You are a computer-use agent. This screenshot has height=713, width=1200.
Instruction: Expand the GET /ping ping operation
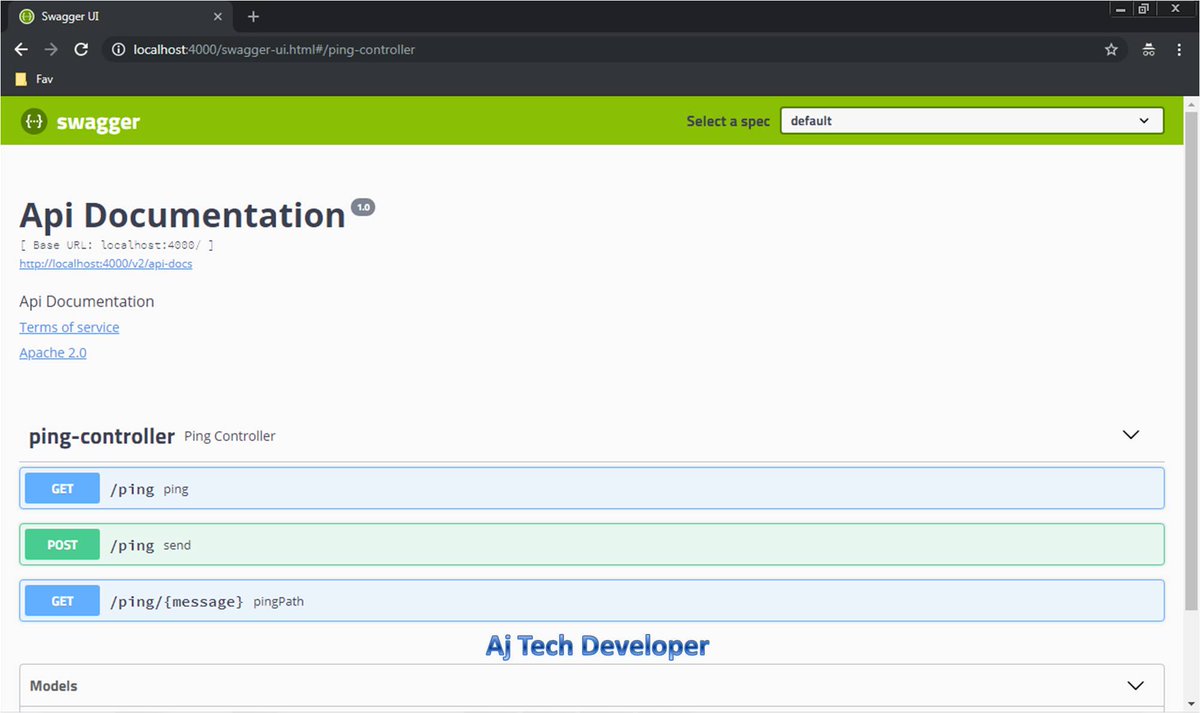592,489
